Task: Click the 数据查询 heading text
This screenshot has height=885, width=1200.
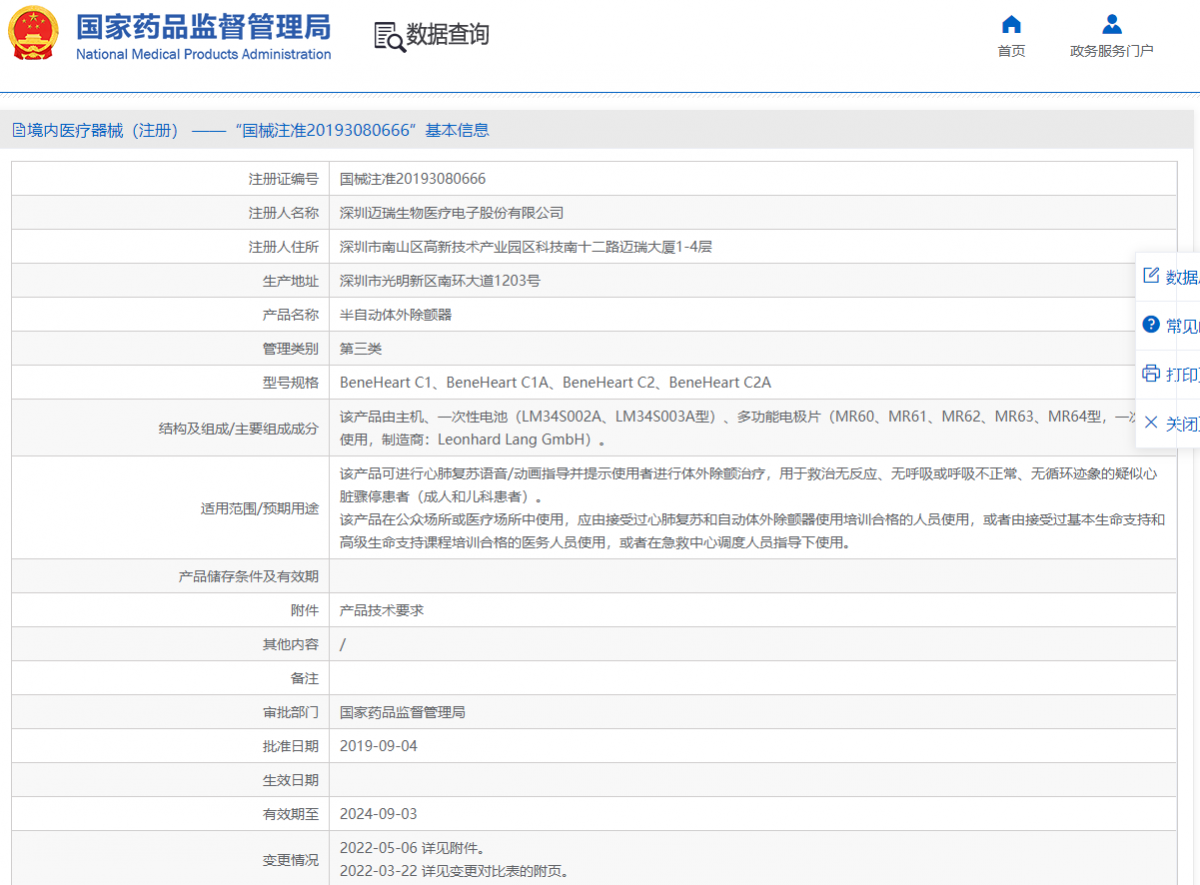Action: click(x=448, y=35)
